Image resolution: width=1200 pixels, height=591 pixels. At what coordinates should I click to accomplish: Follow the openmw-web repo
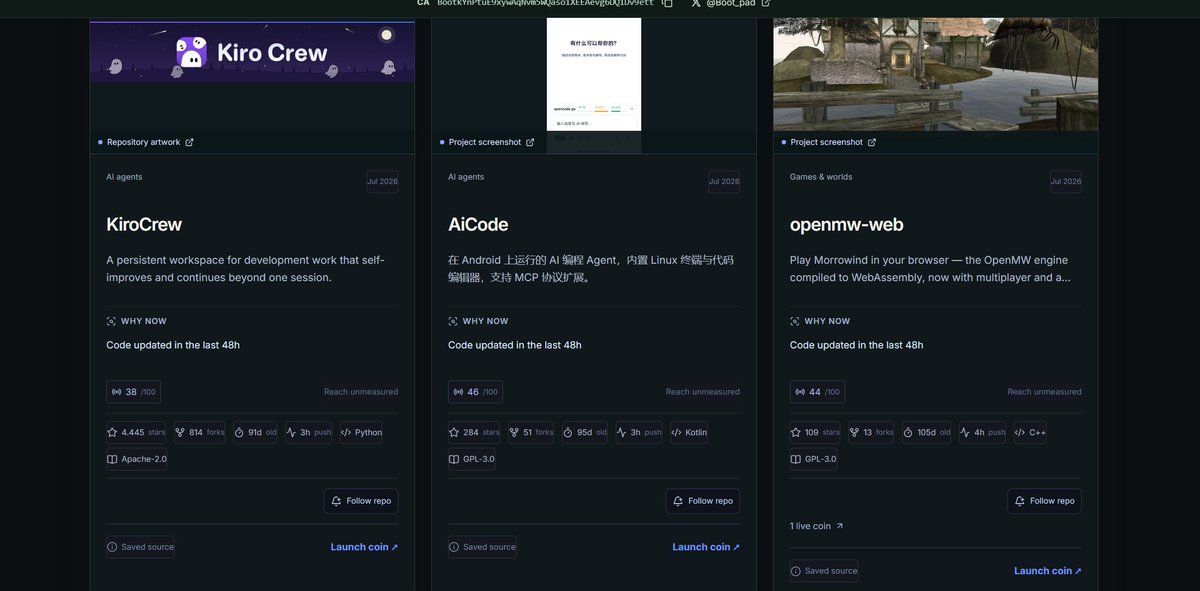click(x=1045, y=501)
